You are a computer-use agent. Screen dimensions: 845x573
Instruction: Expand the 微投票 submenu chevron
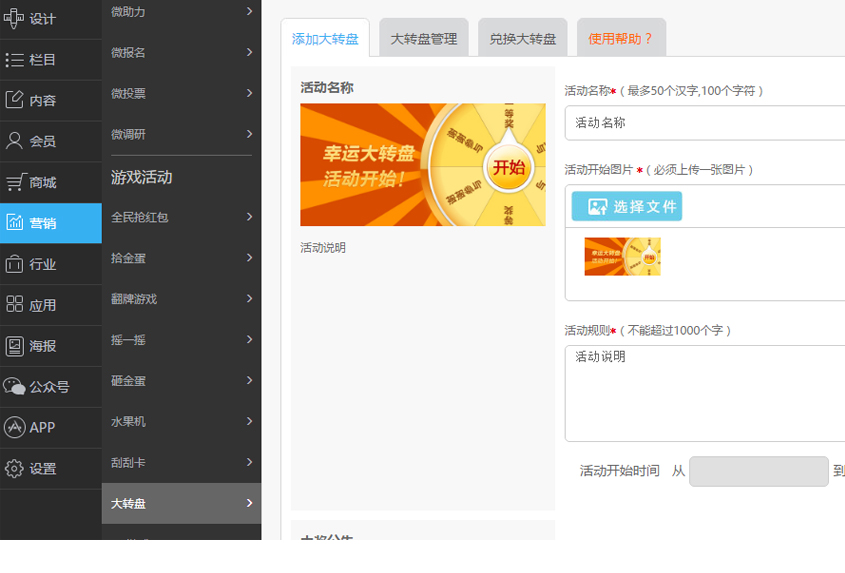[249, 93]
